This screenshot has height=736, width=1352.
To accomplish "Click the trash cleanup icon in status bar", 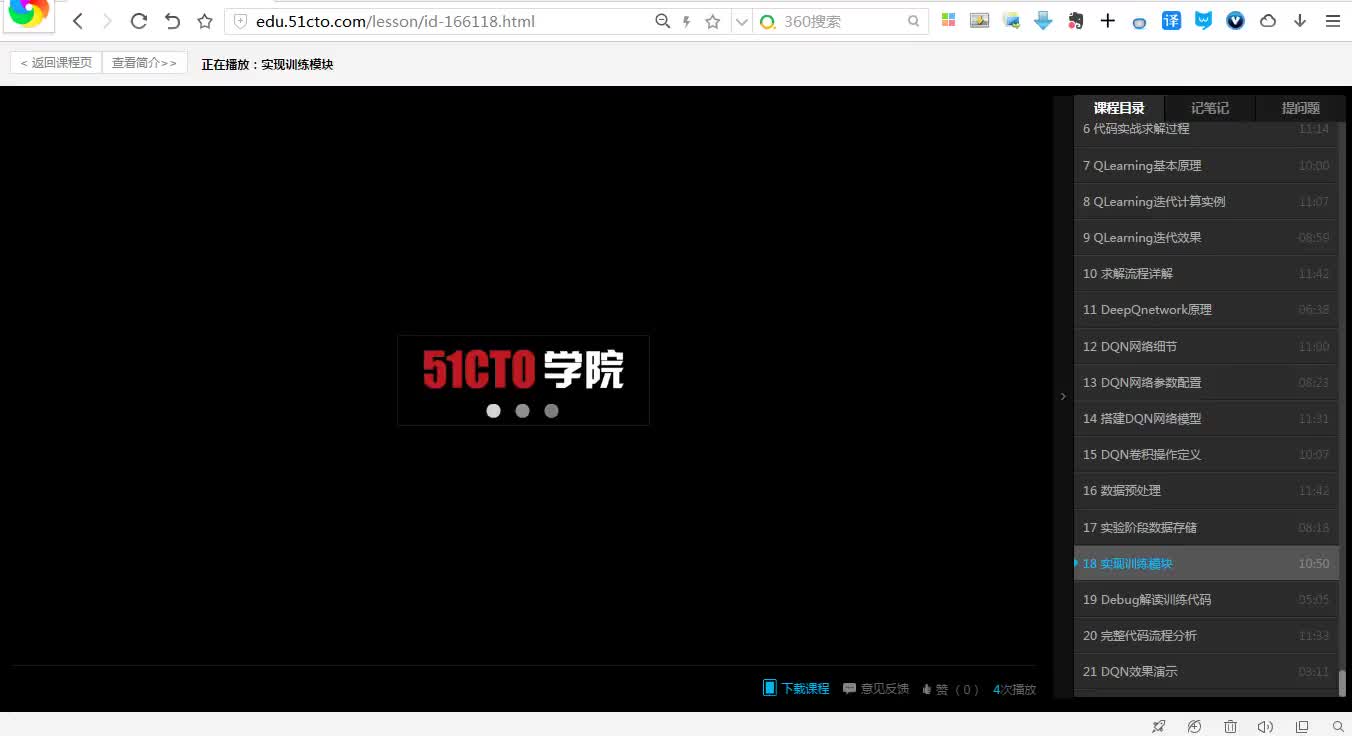I will (x=1231, y=726).
